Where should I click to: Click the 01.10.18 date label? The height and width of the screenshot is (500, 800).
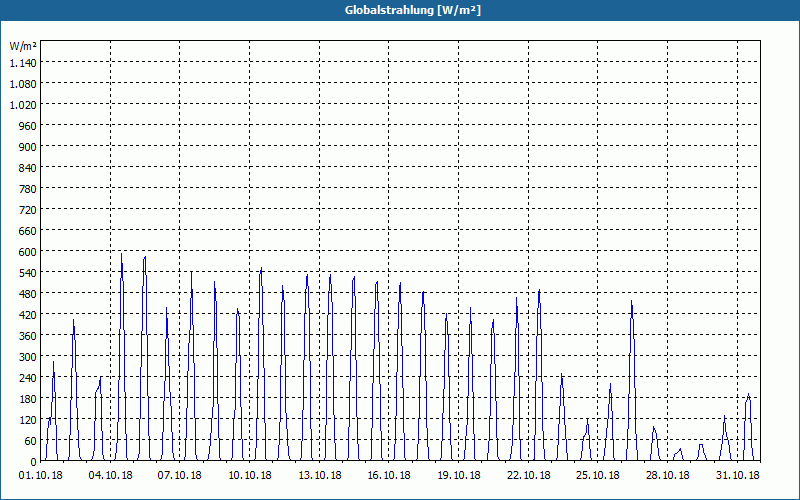[x=41, y=476]
